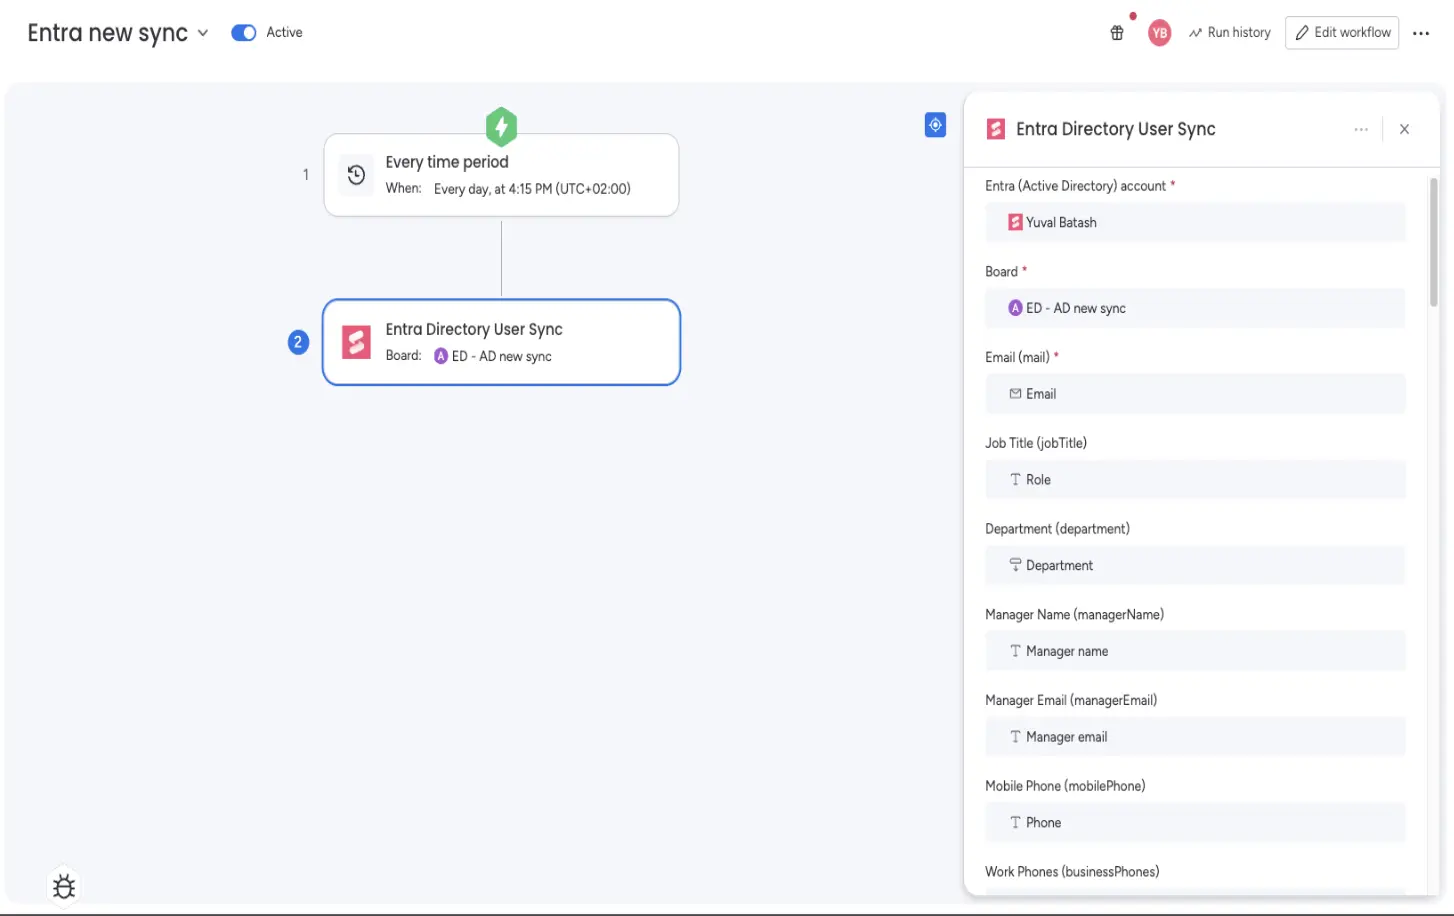This screenshot has width=1454, height=916.
Task: Click the blue recenter canvas icon
Action: point(935,125)
